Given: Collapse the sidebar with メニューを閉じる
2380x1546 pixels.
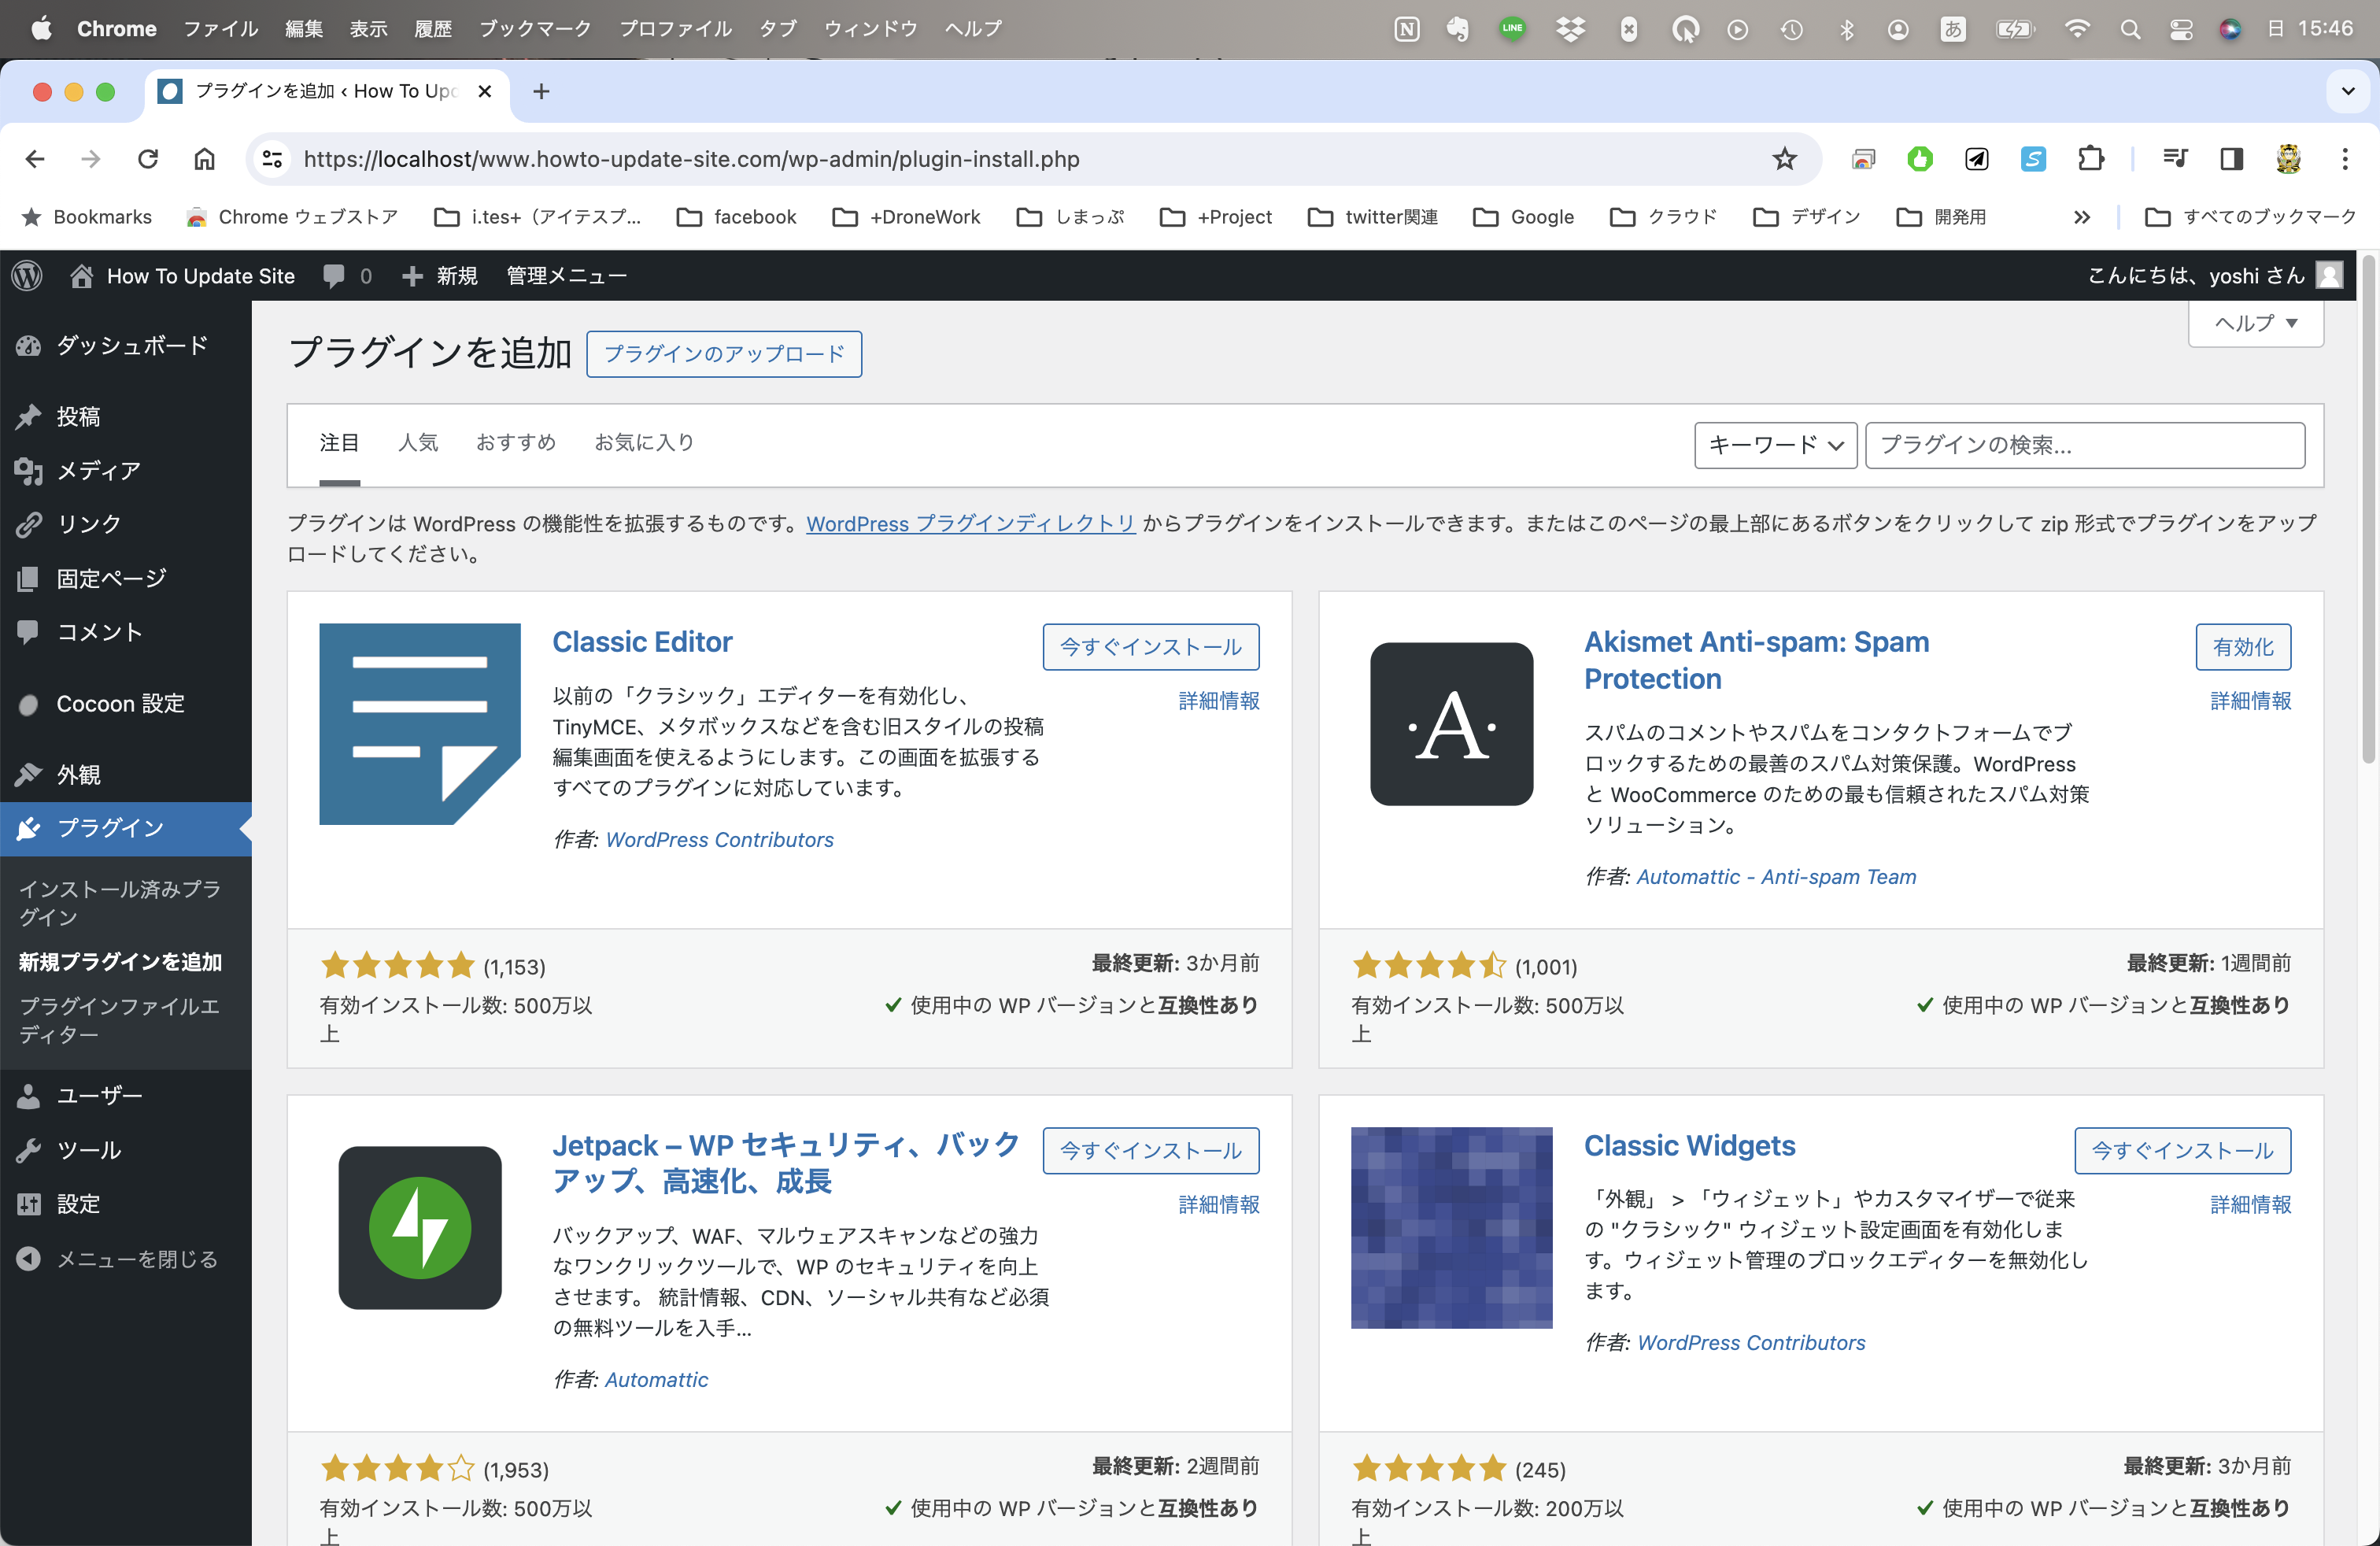Looking at the screenshot, I should pos(126,1259).
